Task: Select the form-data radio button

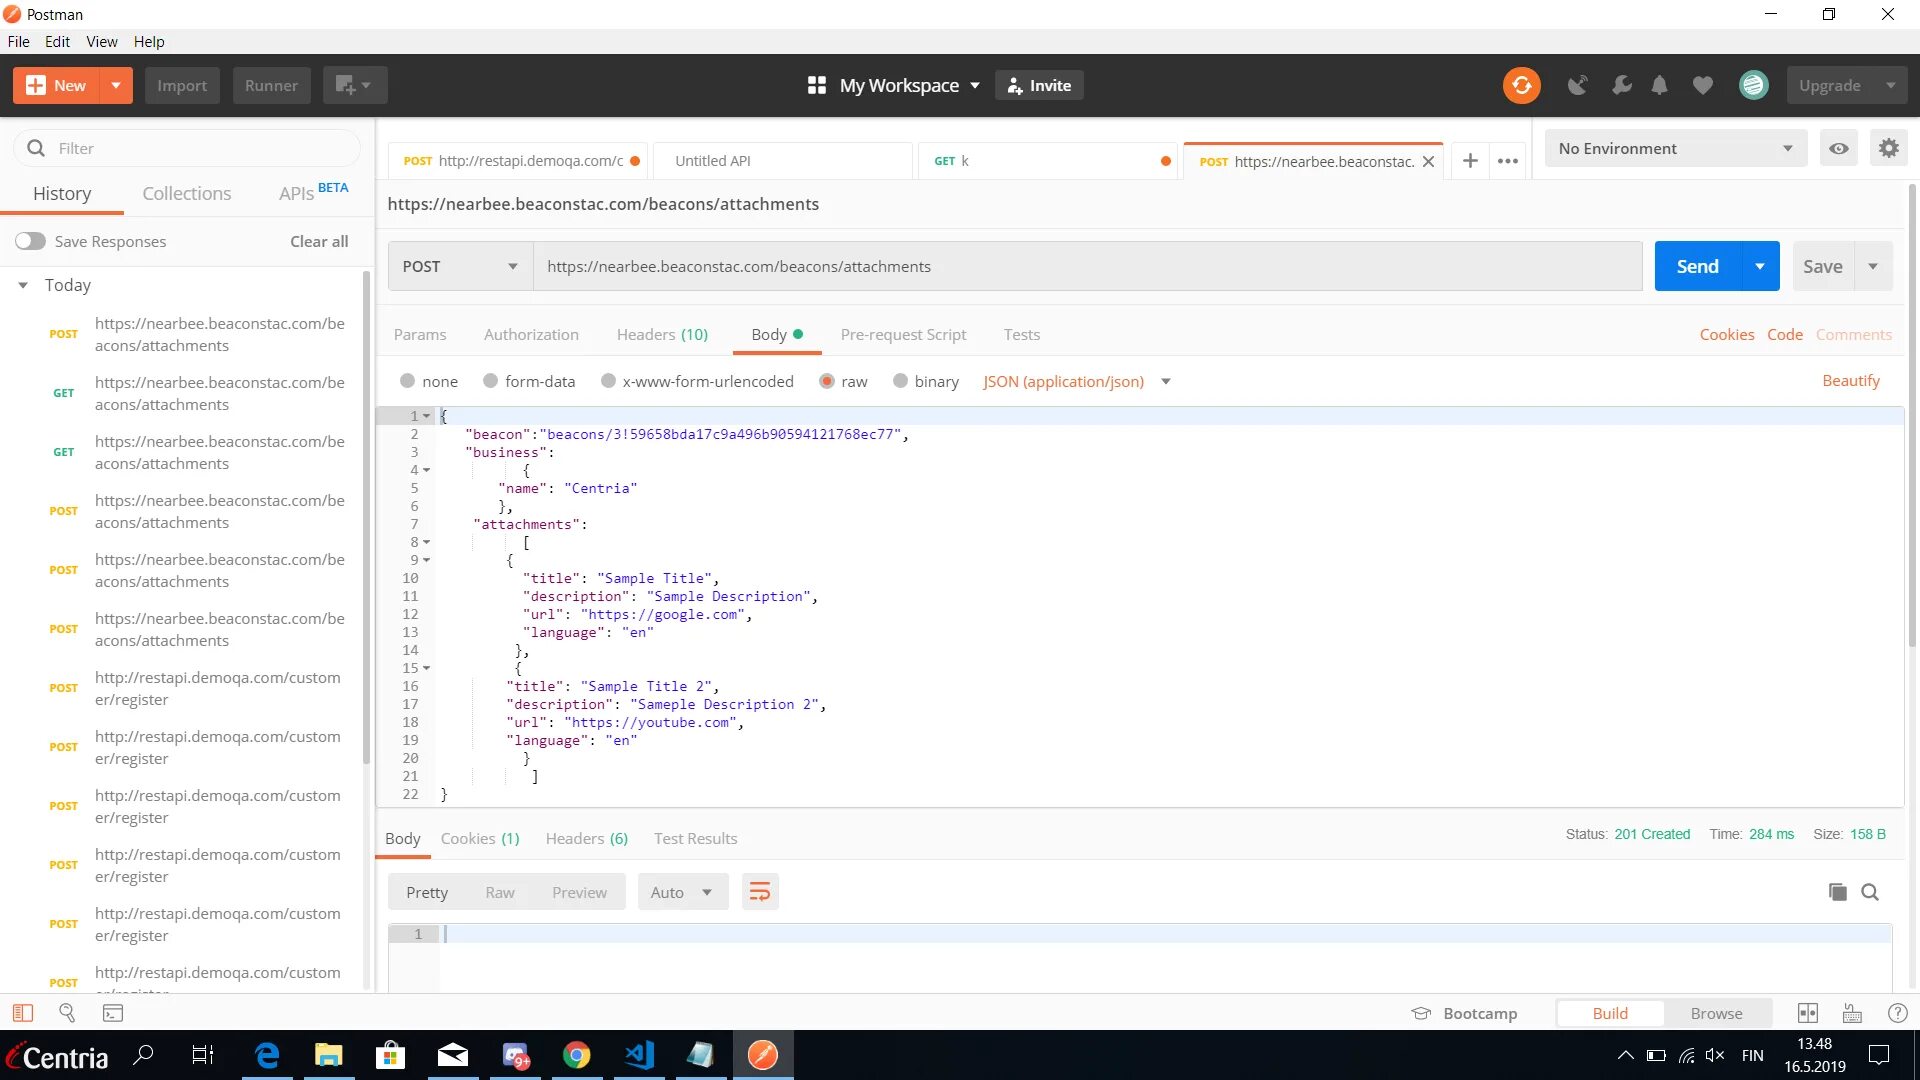Action: (x=490, y=381)
